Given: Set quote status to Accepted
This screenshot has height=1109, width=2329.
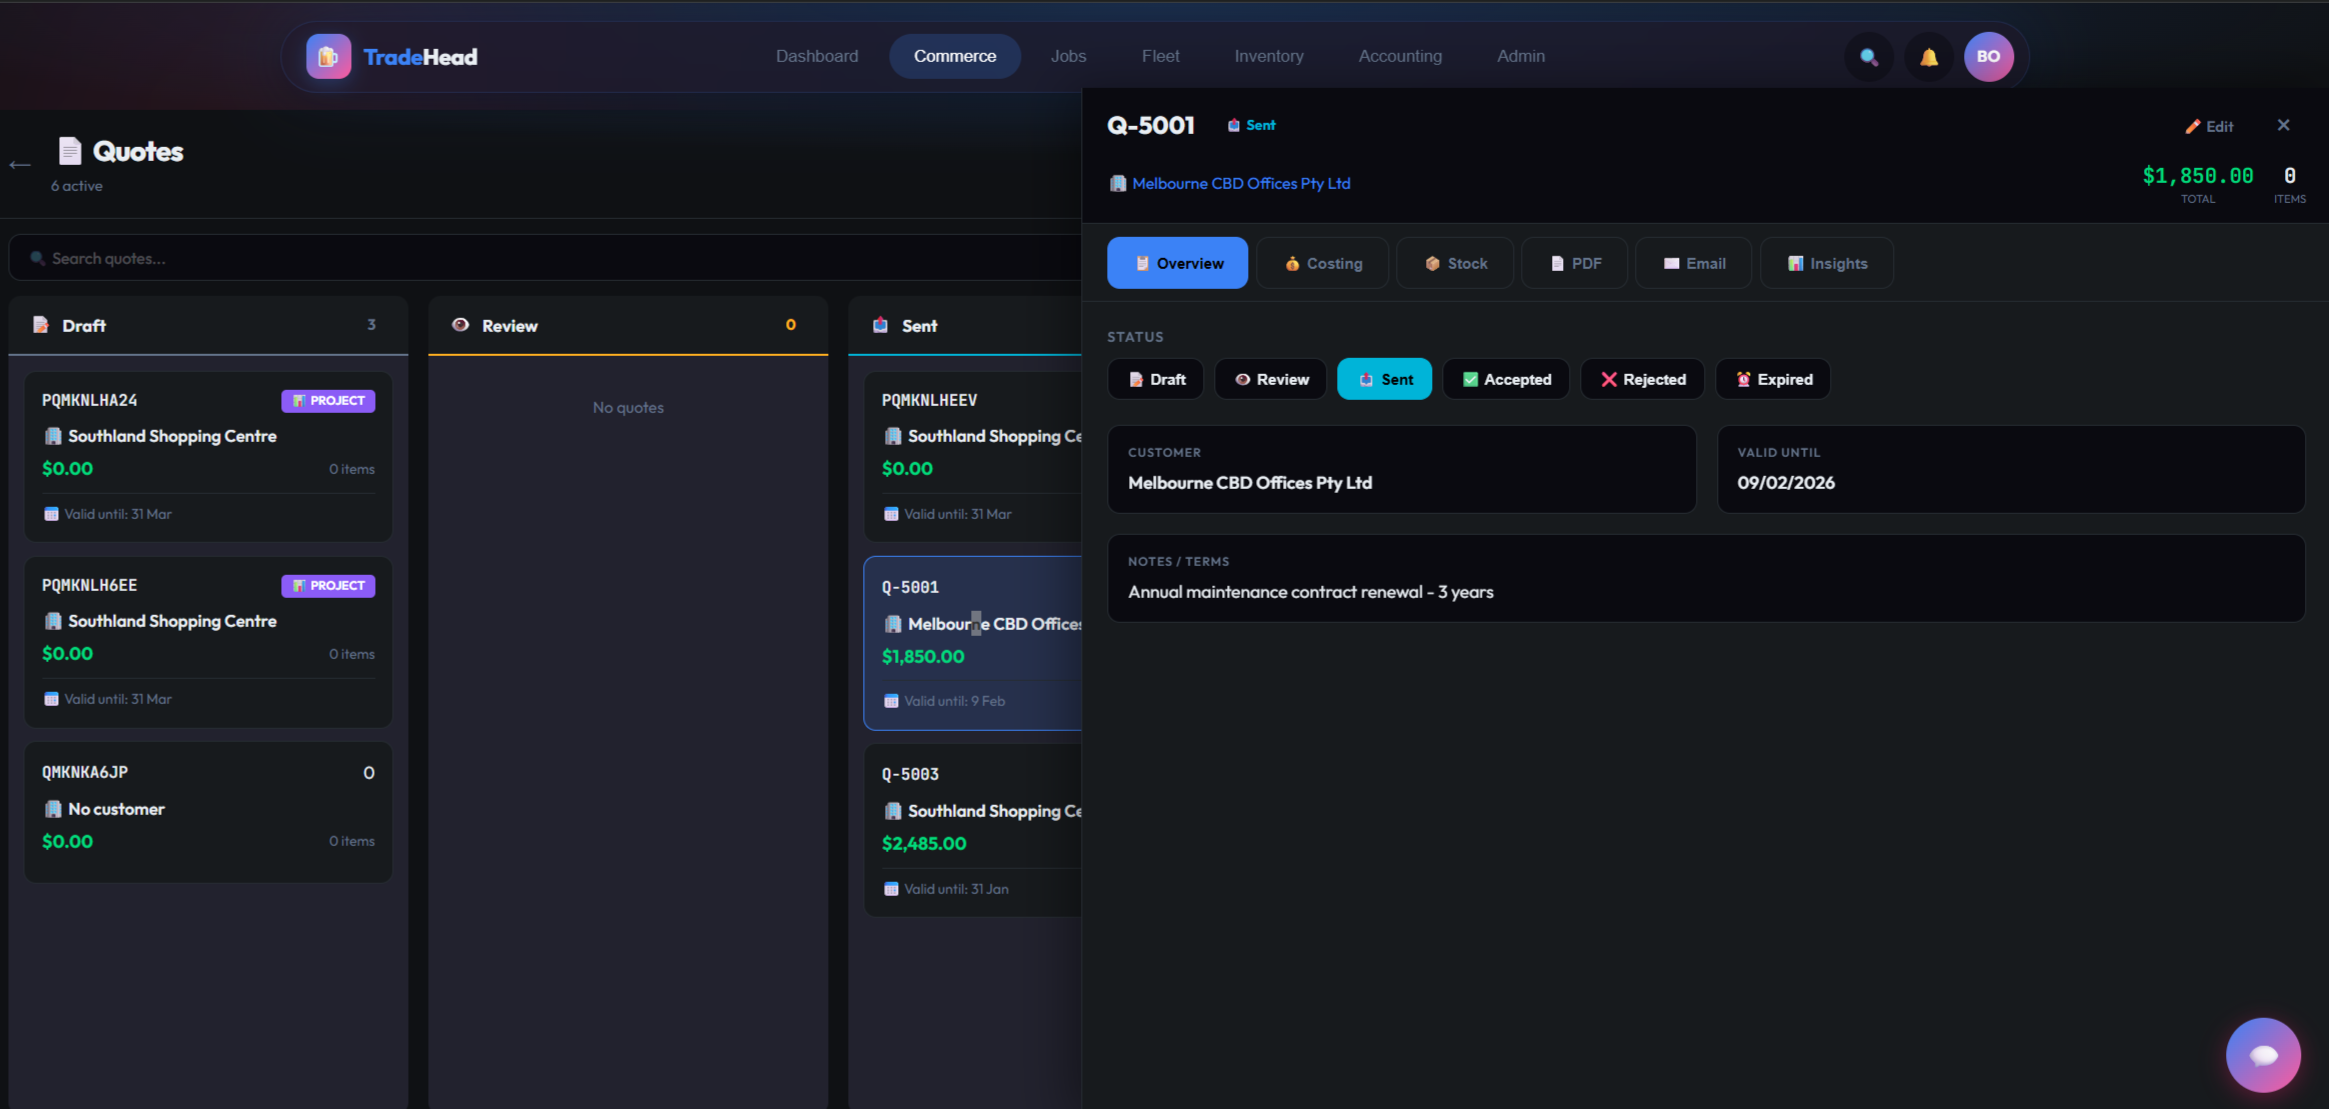Looking at the screenshot, I should 1506,379.
